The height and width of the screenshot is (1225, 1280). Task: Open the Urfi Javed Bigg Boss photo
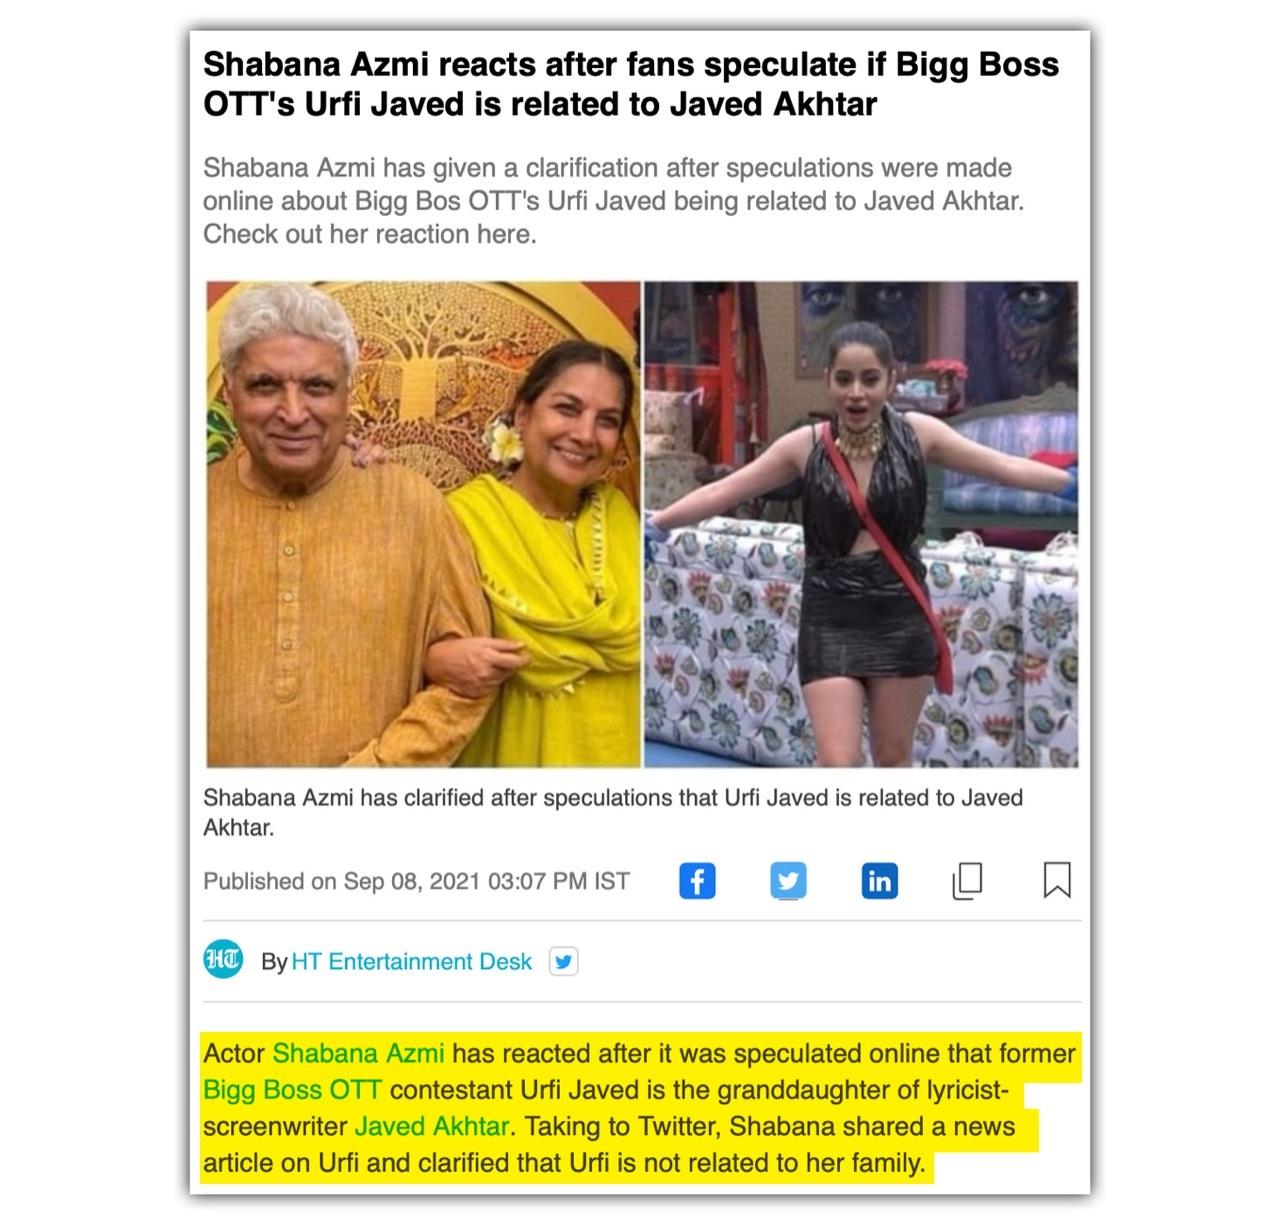click(861, 525)
